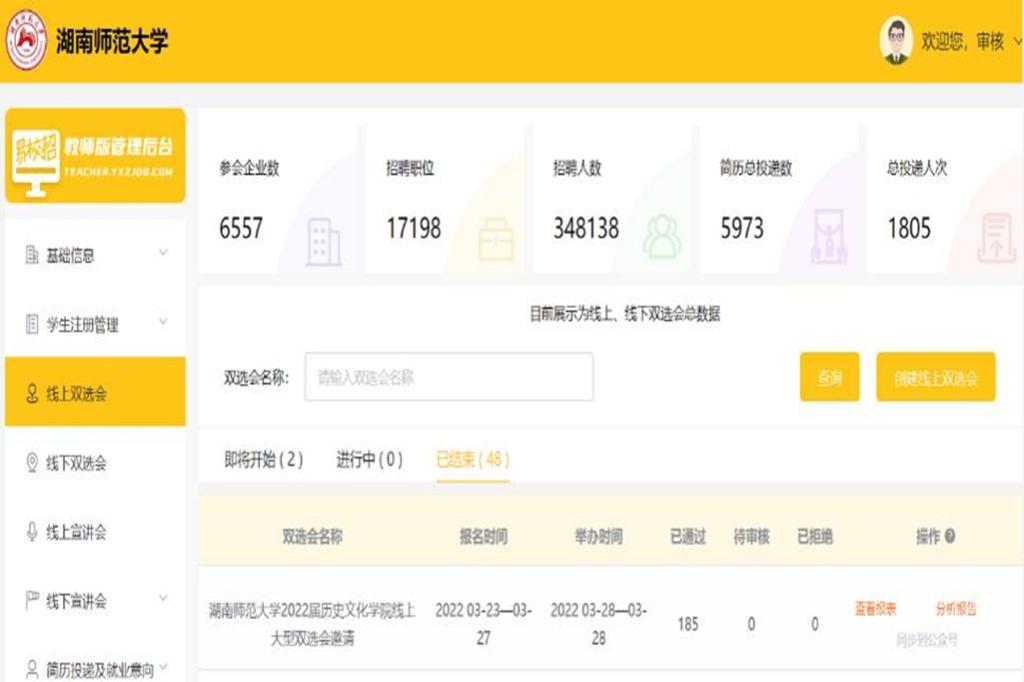Open the user account dropdown arrow
The image size is (1024, 682).
tap(1017, 41)
